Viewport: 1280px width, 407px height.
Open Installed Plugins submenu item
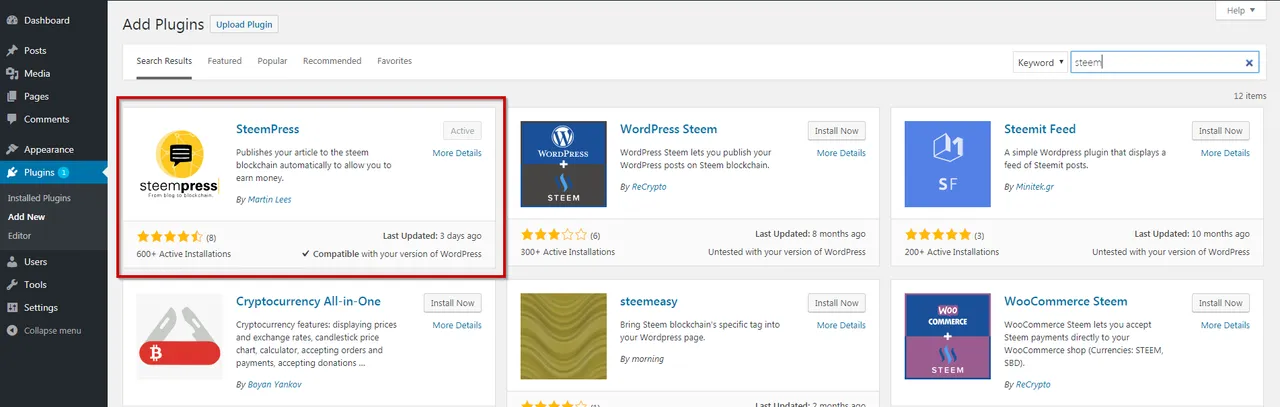coord(40,198)
